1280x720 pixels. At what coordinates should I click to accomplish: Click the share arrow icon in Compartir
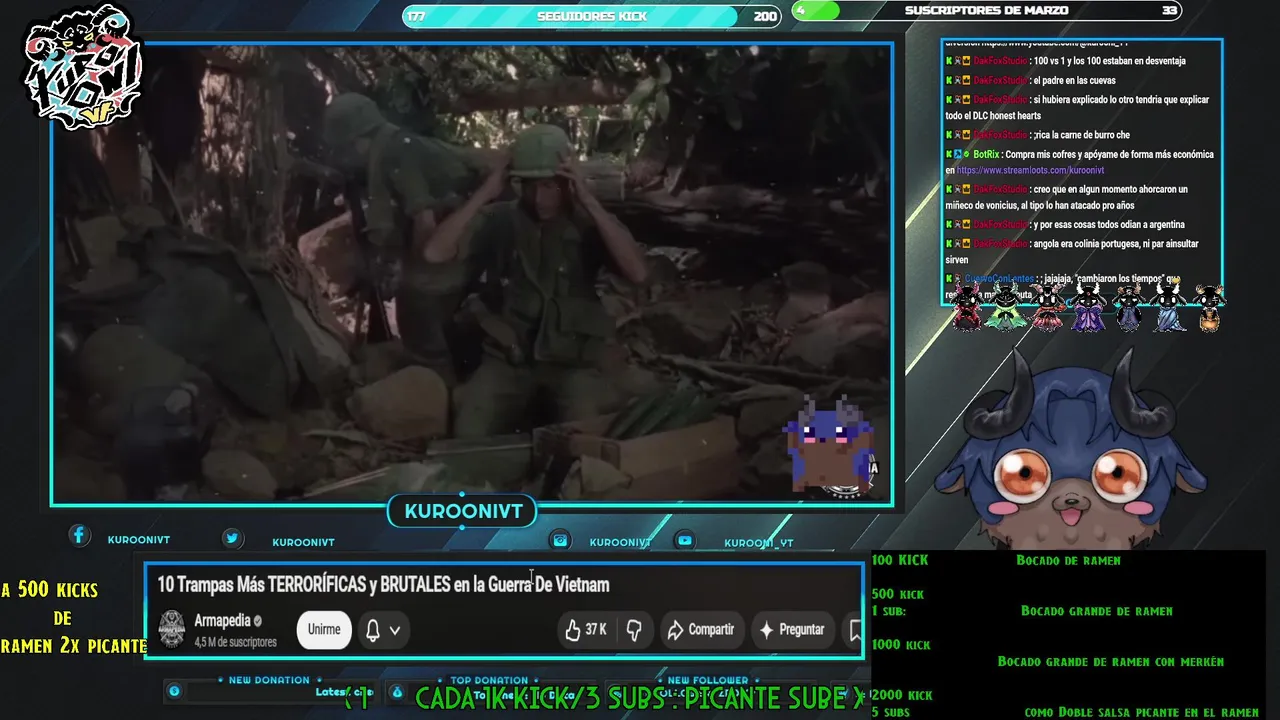pos(675,630)
